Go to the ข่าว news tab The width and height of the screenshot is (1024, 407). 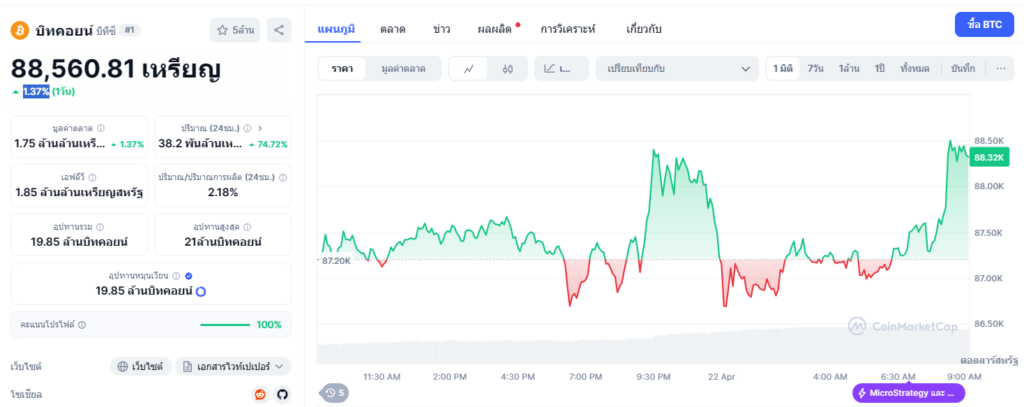[441, 29]
